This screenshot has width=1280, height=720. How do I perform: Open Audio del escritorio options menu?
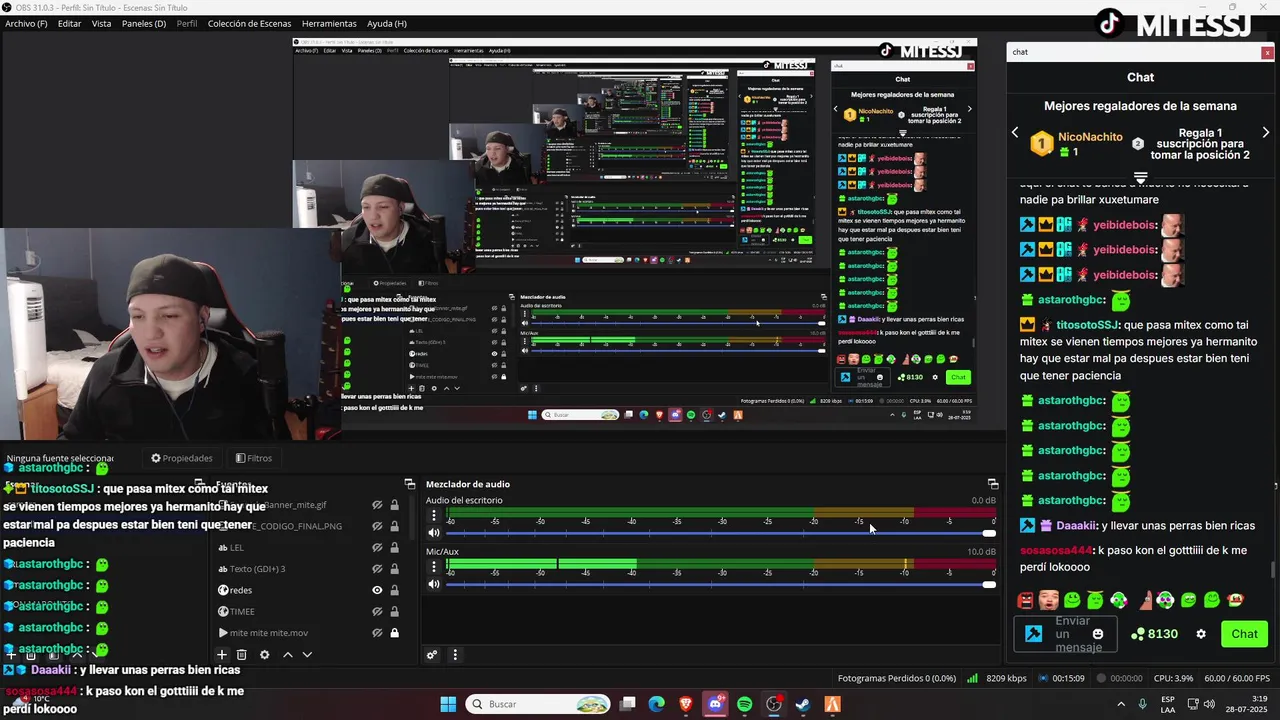point(433,516)
